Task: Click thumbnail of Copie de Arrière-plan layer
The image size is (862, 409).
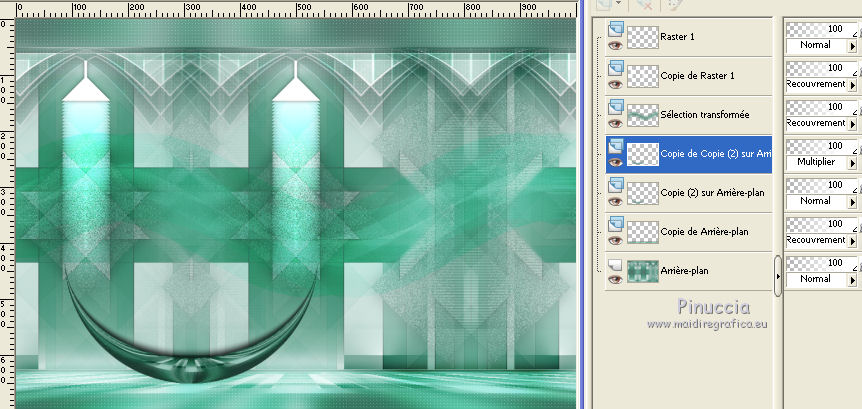Action: click(643, 232)
